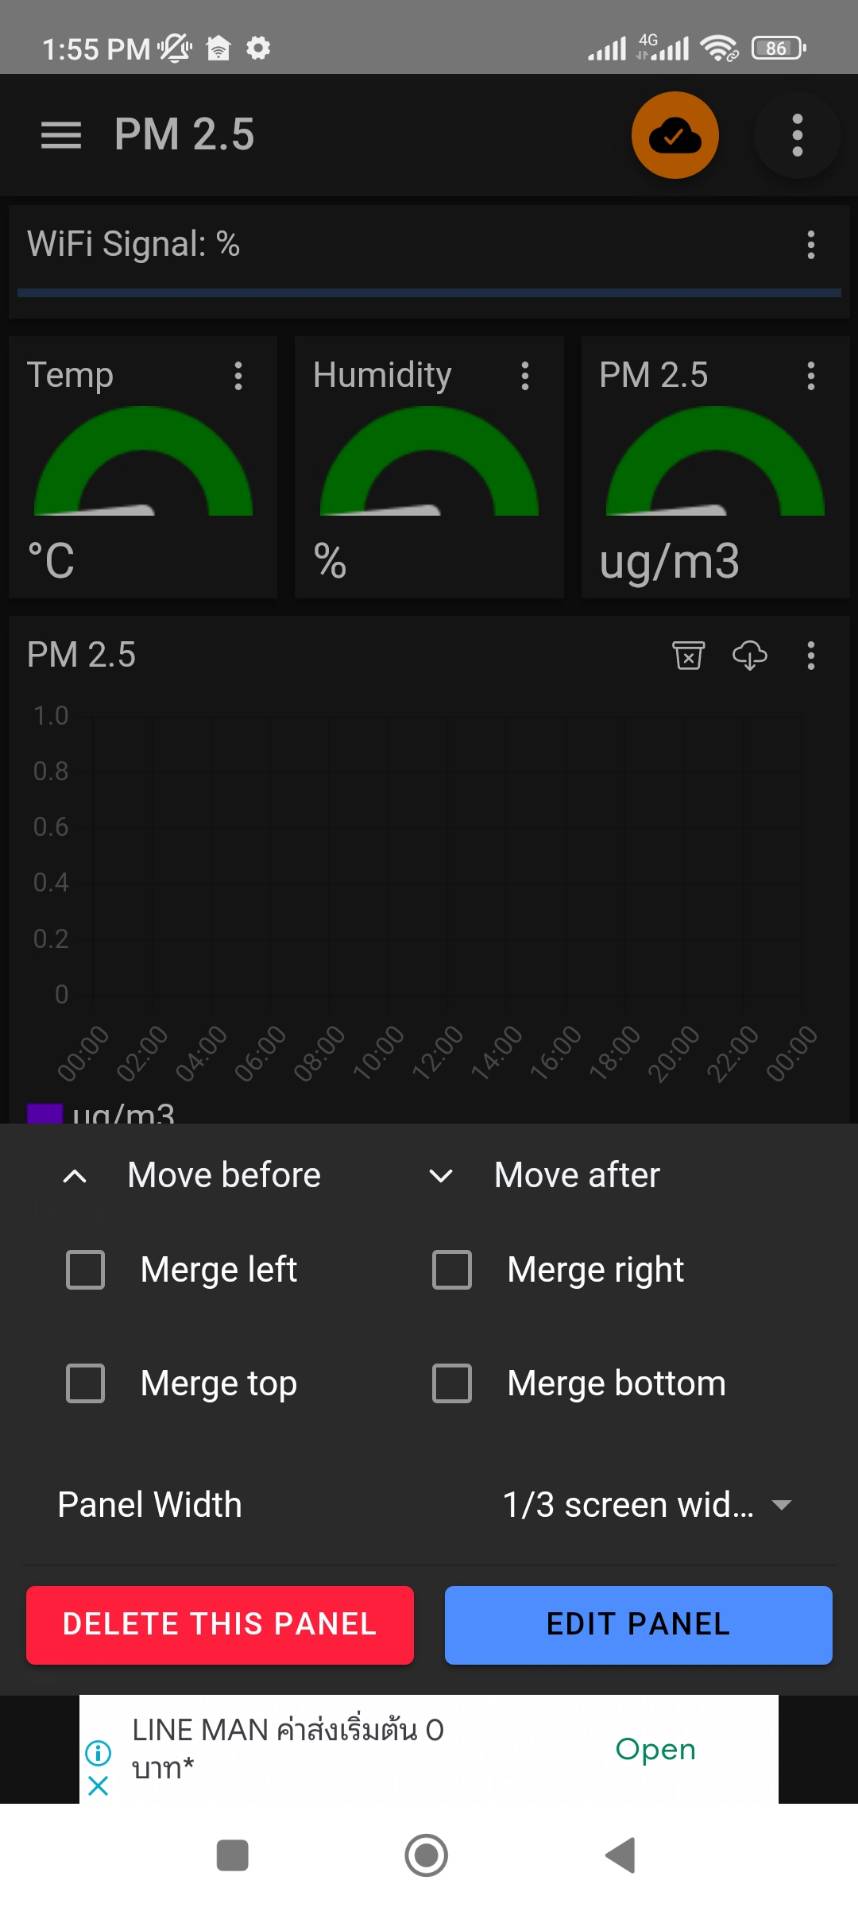
Task: Tap the orange cloud connection icon
Action: (675, 135)
